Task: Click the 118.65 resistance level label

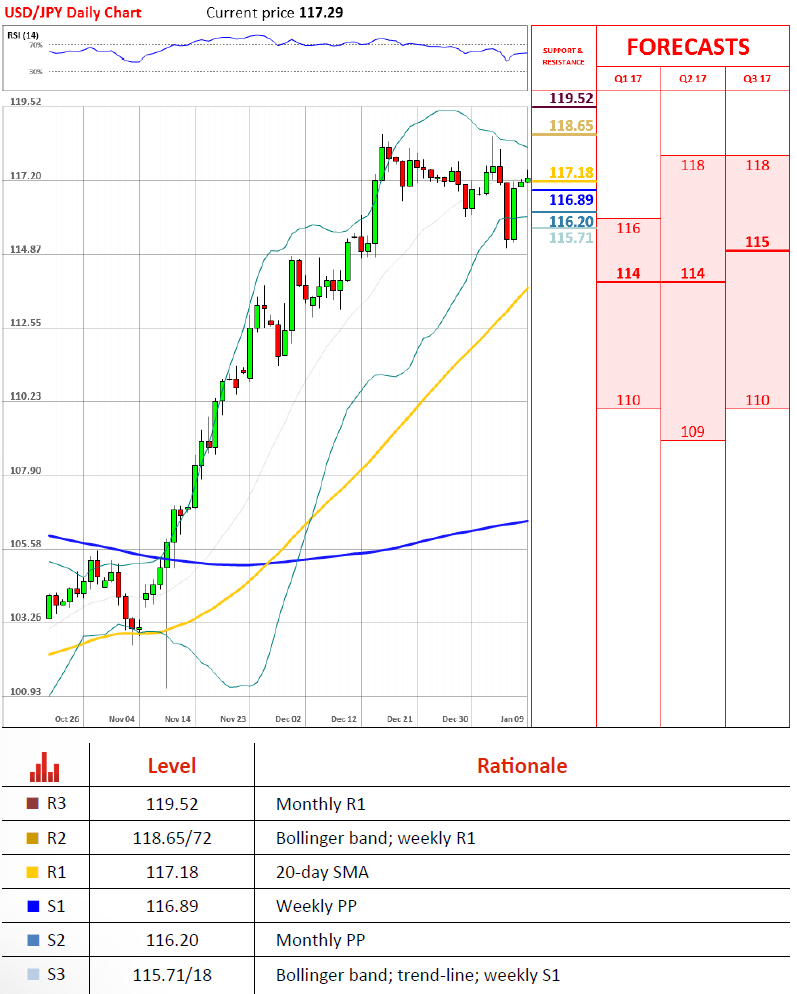Action: point(571,126)
